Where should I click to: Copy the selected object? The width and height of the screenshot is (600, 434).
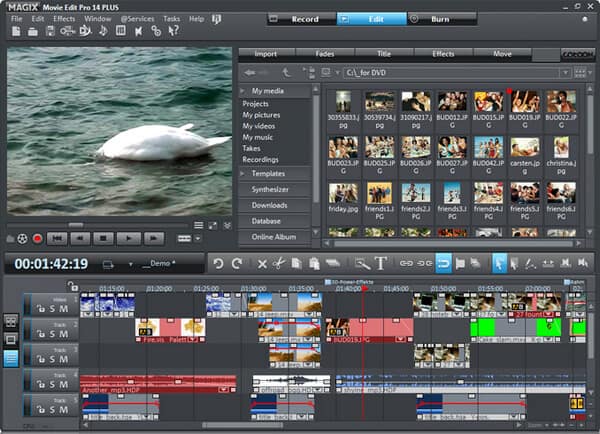click(x=297, y=264)
